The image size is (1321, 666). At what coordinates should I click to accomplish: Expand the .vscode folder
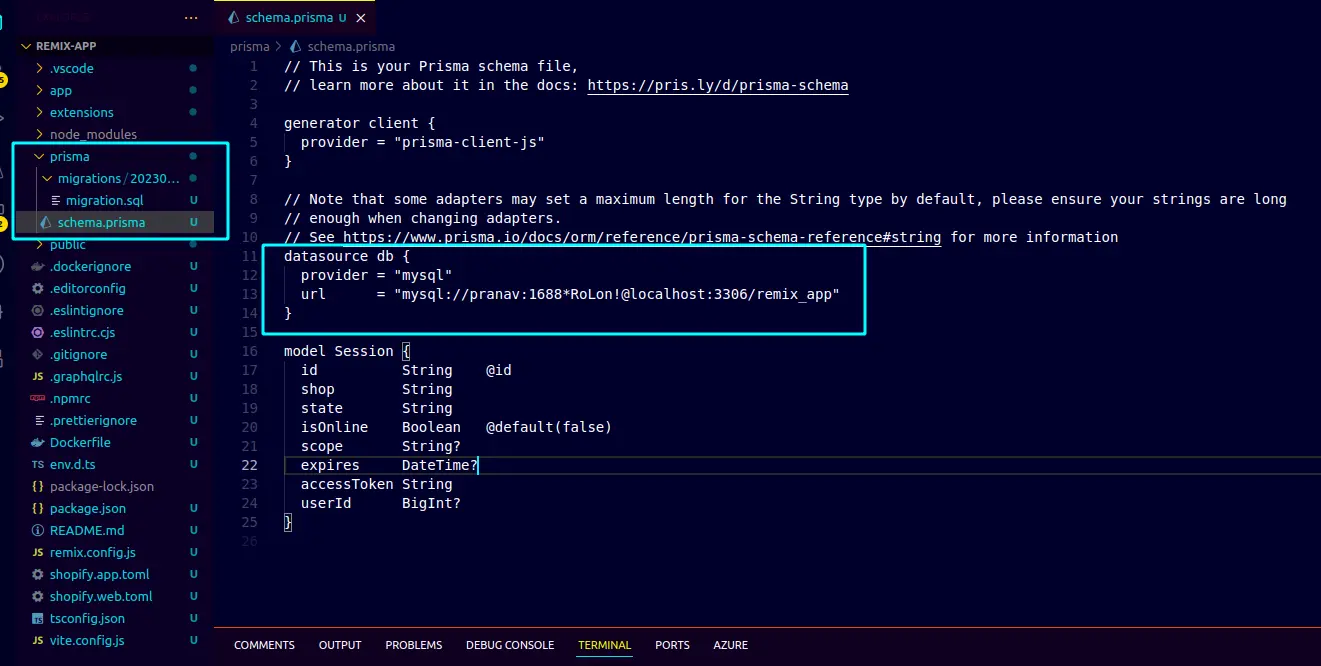pyautogui.click(x=40, y=68)
